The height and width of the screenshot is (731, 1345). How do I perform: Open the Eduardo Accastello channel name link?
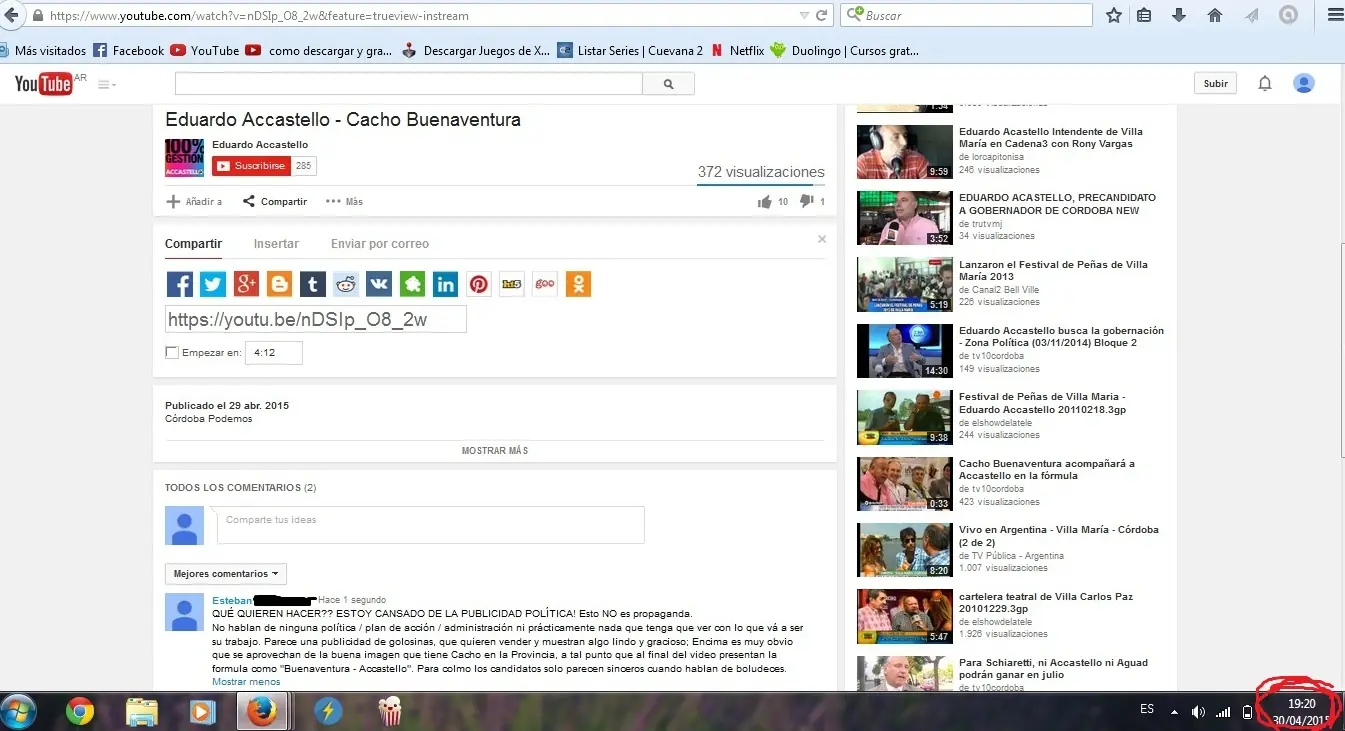(260, 145)
